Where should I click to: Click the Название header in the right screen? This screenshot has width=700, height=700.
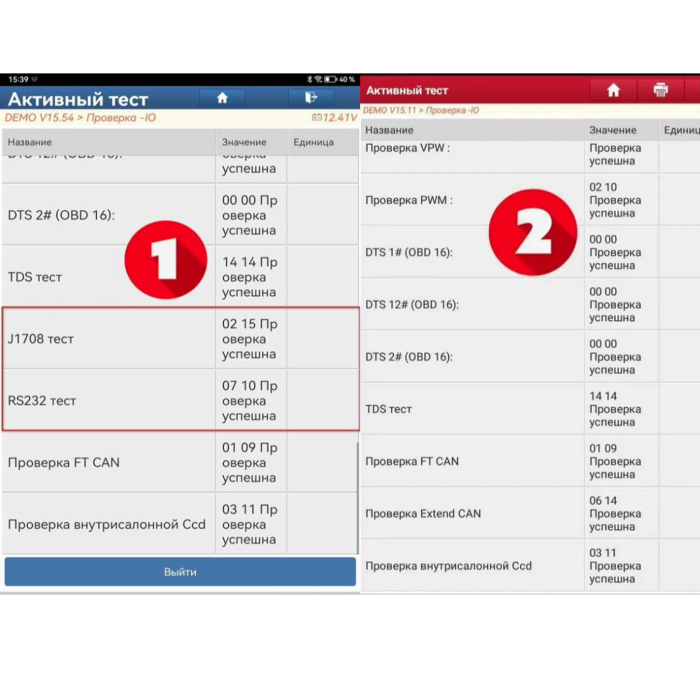(x=389, y=130)
